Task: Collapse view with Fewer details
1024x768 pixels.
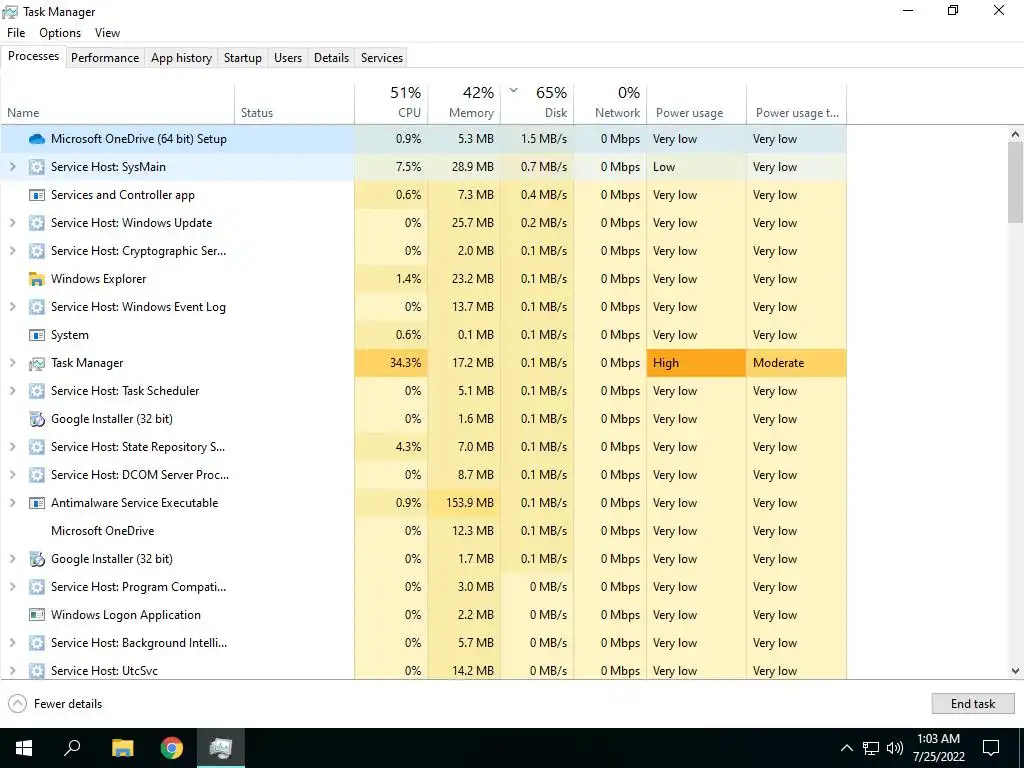Action: 56,704
